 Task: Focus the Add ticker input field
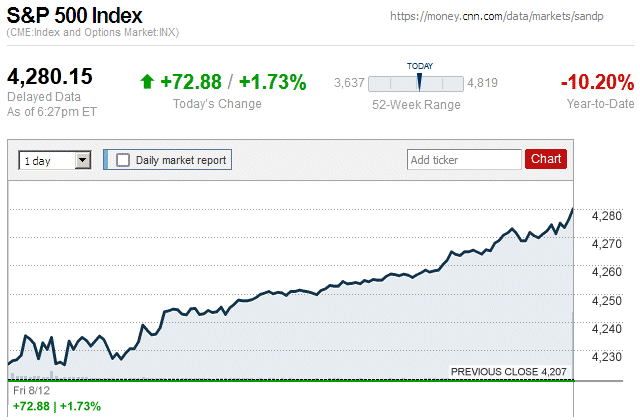463,159
